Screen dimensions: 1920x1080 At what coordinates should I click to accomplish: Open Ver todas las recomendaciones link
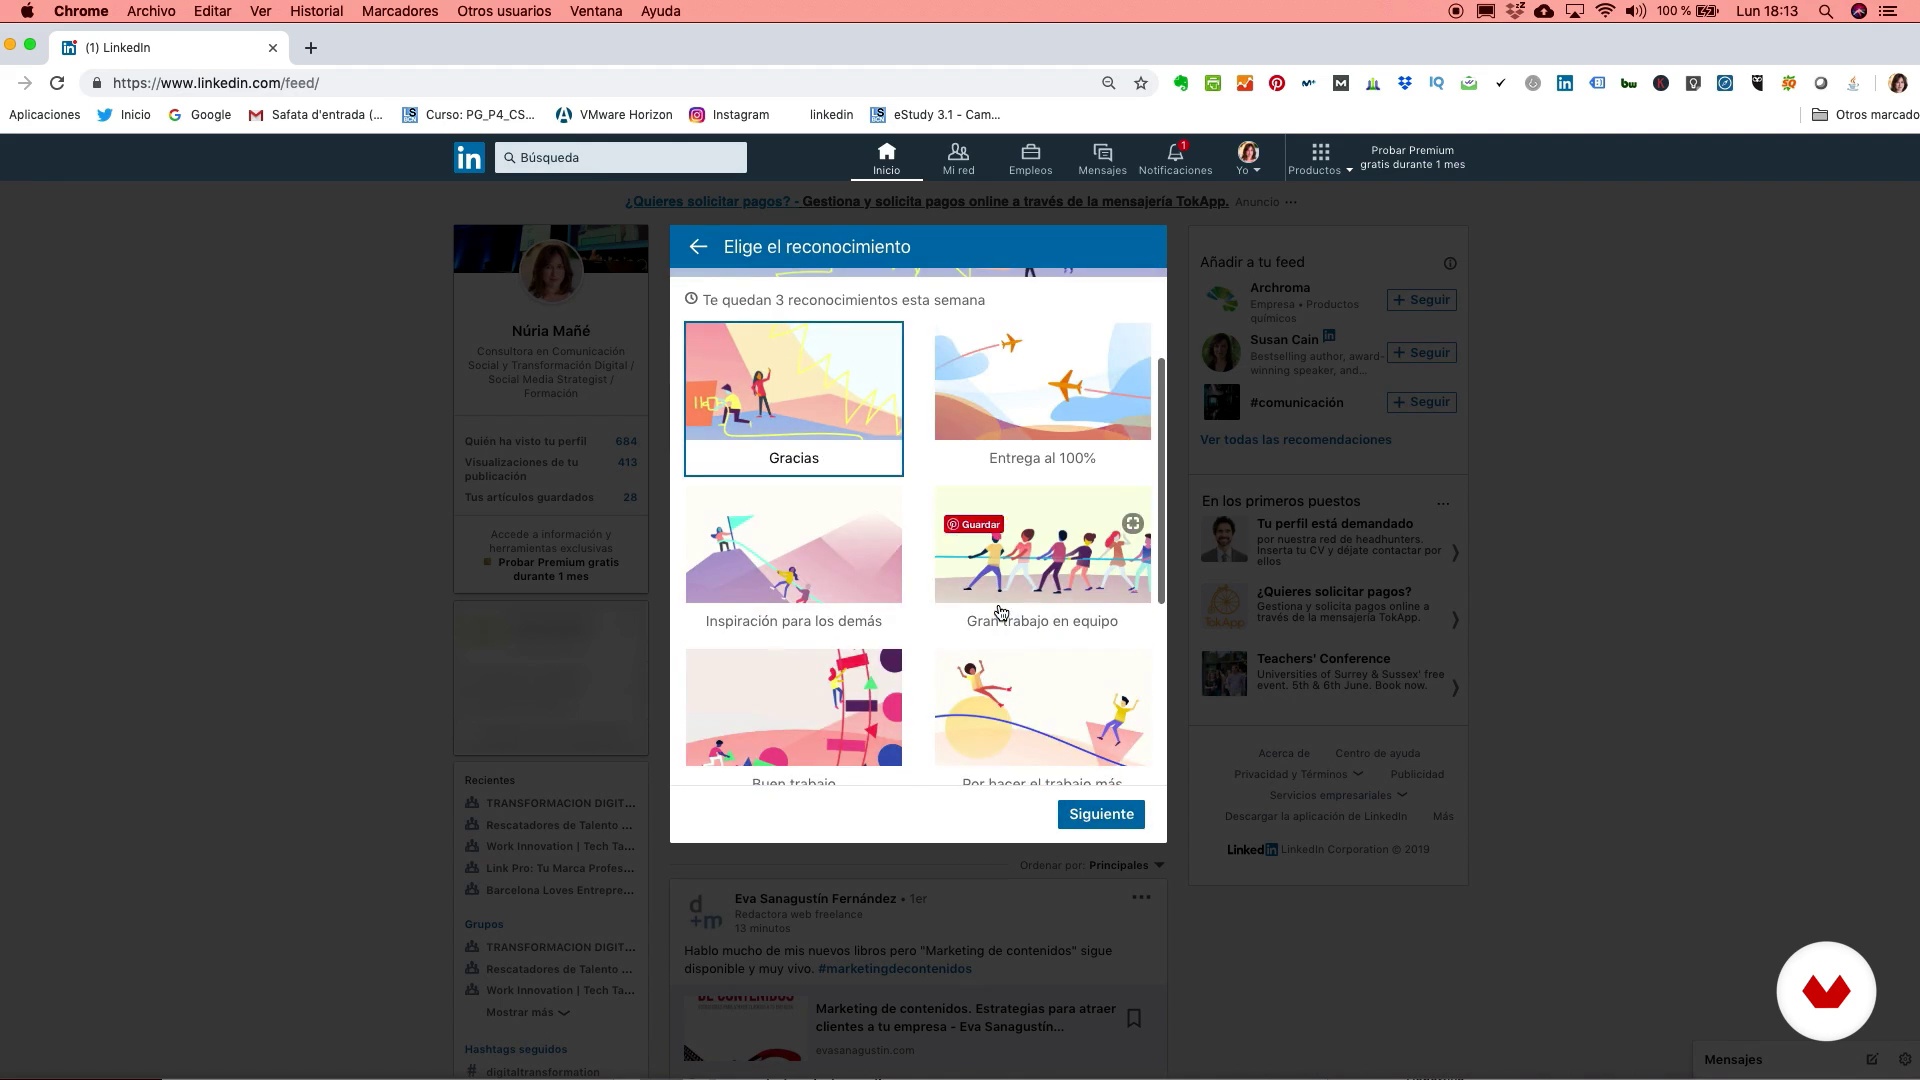coord(1295,440)
